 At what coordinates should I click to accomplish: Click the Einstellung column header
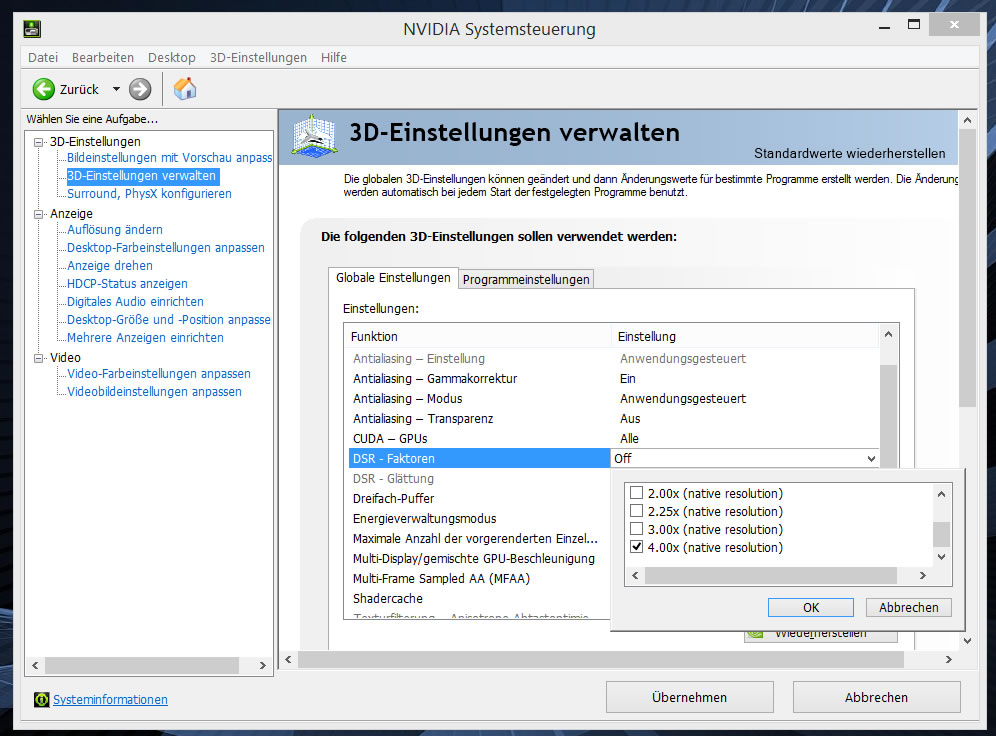[746, 337]
